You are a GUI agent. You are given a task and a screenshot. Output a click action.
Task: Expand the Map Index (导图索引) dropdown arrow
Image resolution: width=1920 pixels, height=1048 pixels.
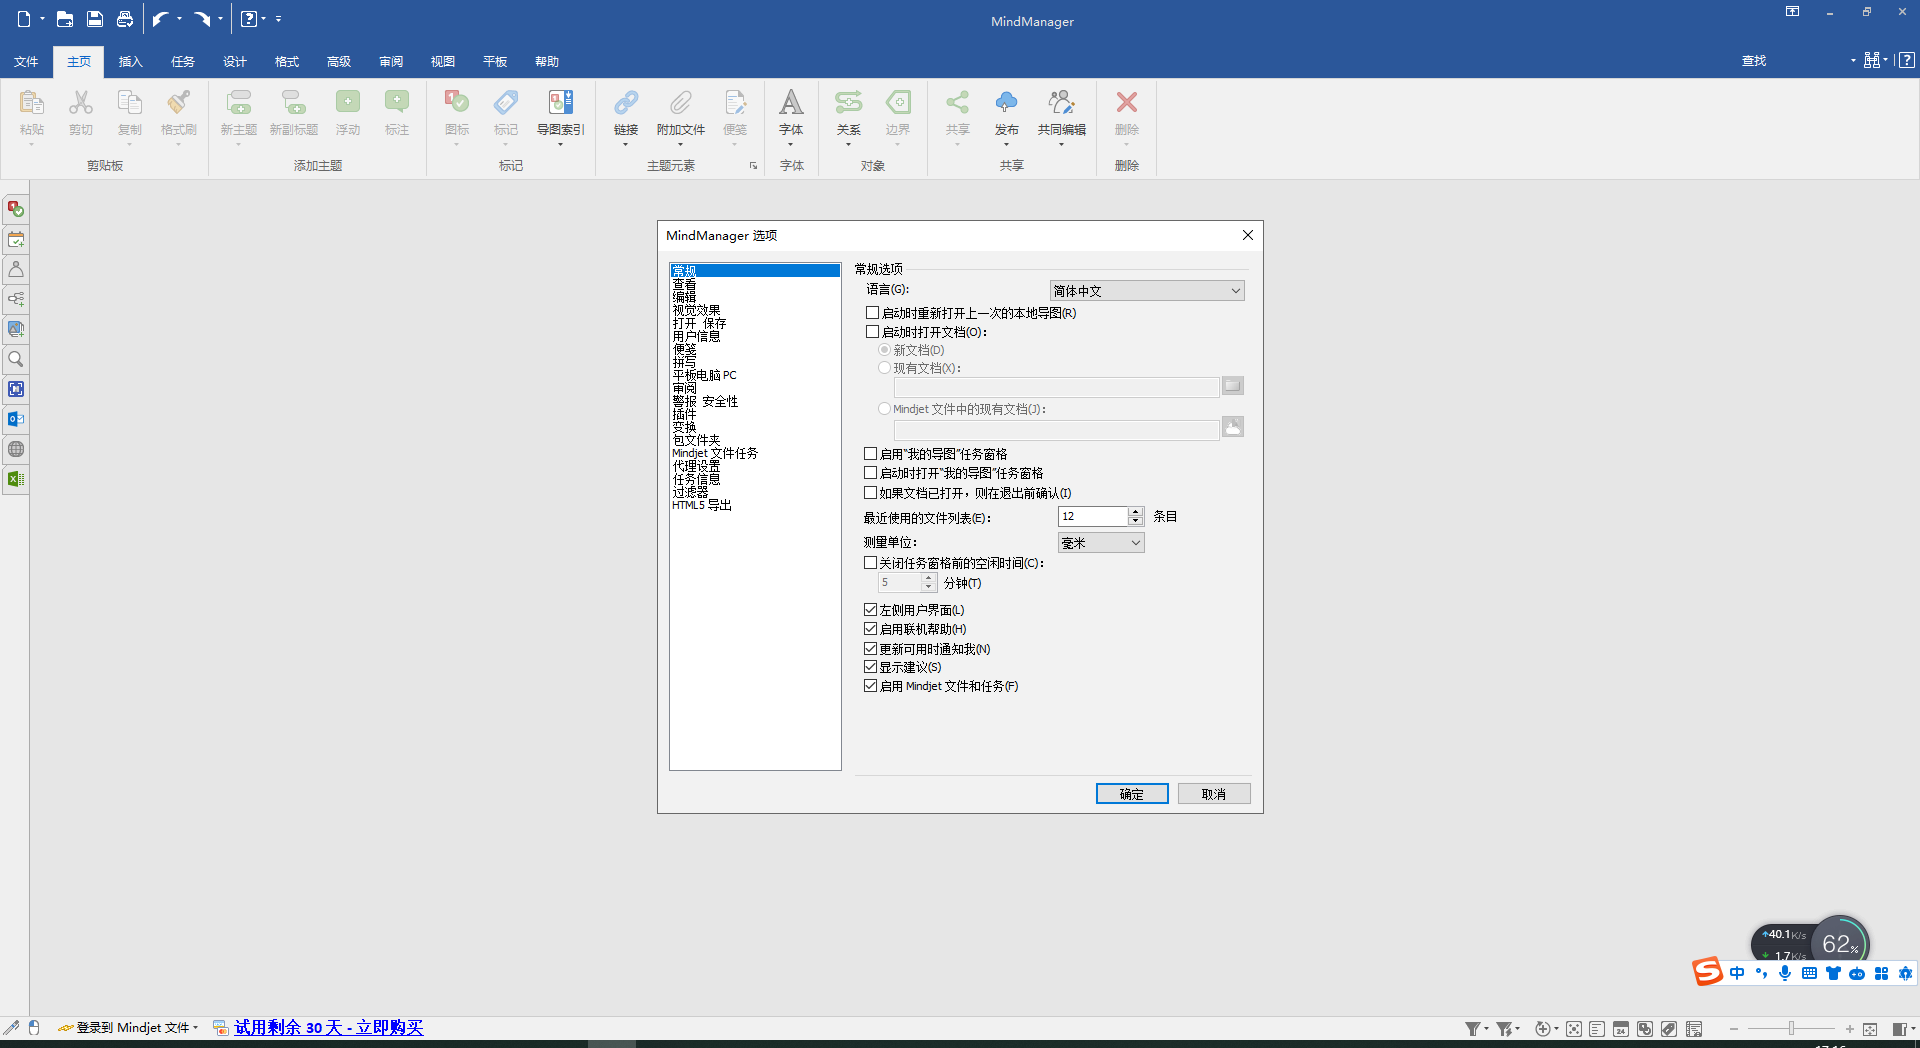561,145
